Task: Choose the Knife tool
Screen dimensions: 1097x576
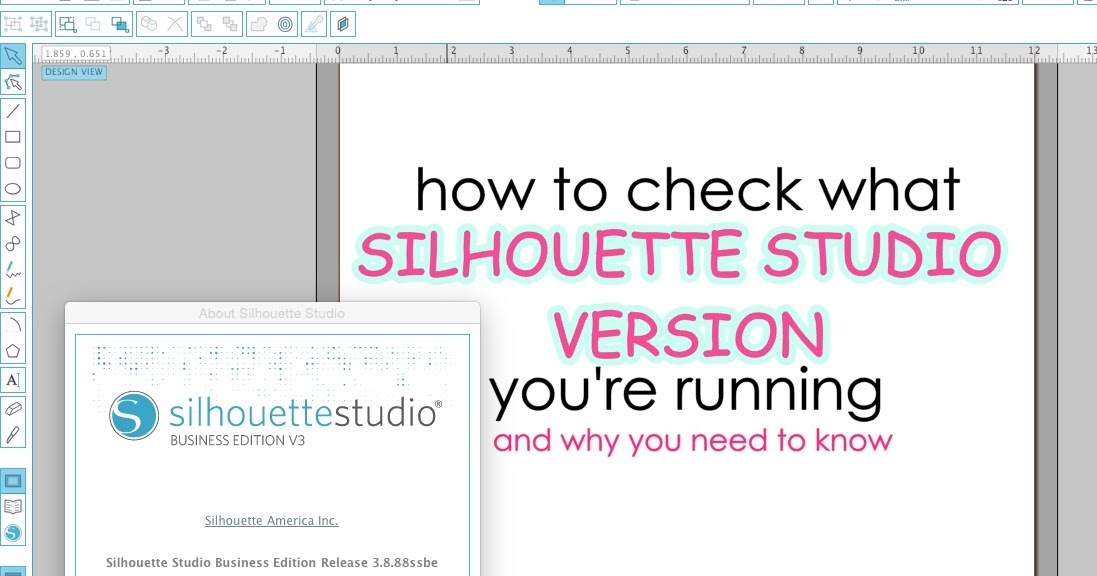Action: click(13, 435)
